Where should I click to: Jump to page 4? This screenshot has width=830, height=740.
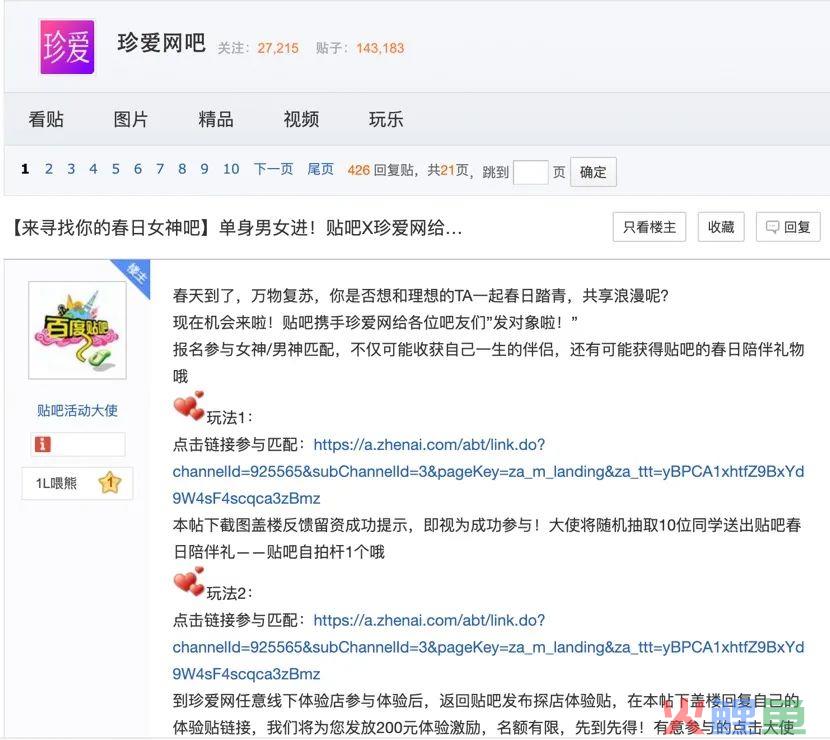click(93, 169)
